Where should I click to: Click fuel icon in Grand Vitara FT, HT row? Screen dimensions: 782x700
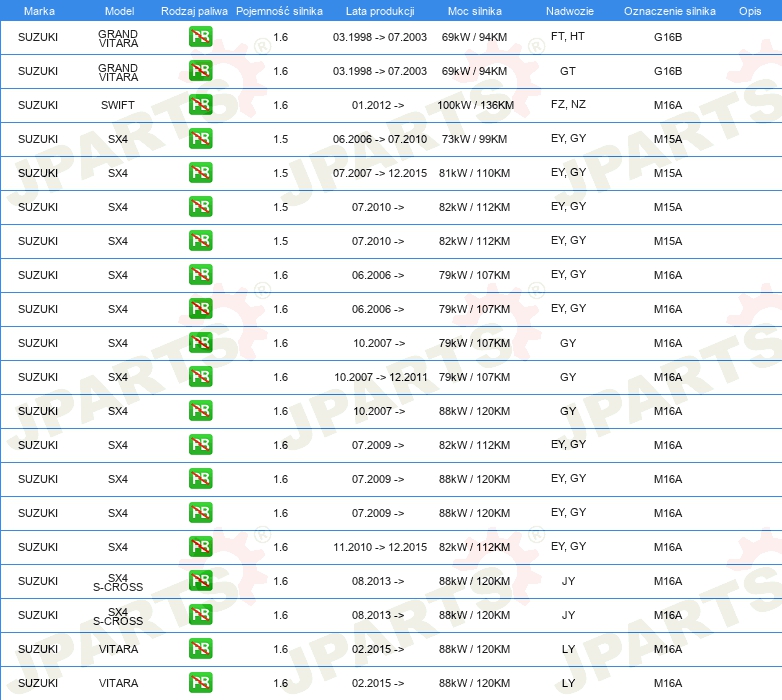click(x=200, y=37)
